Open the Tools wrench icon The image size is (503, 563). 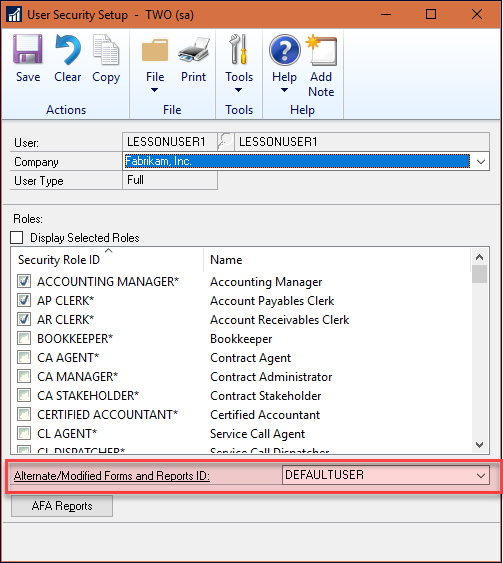(239, 49)
